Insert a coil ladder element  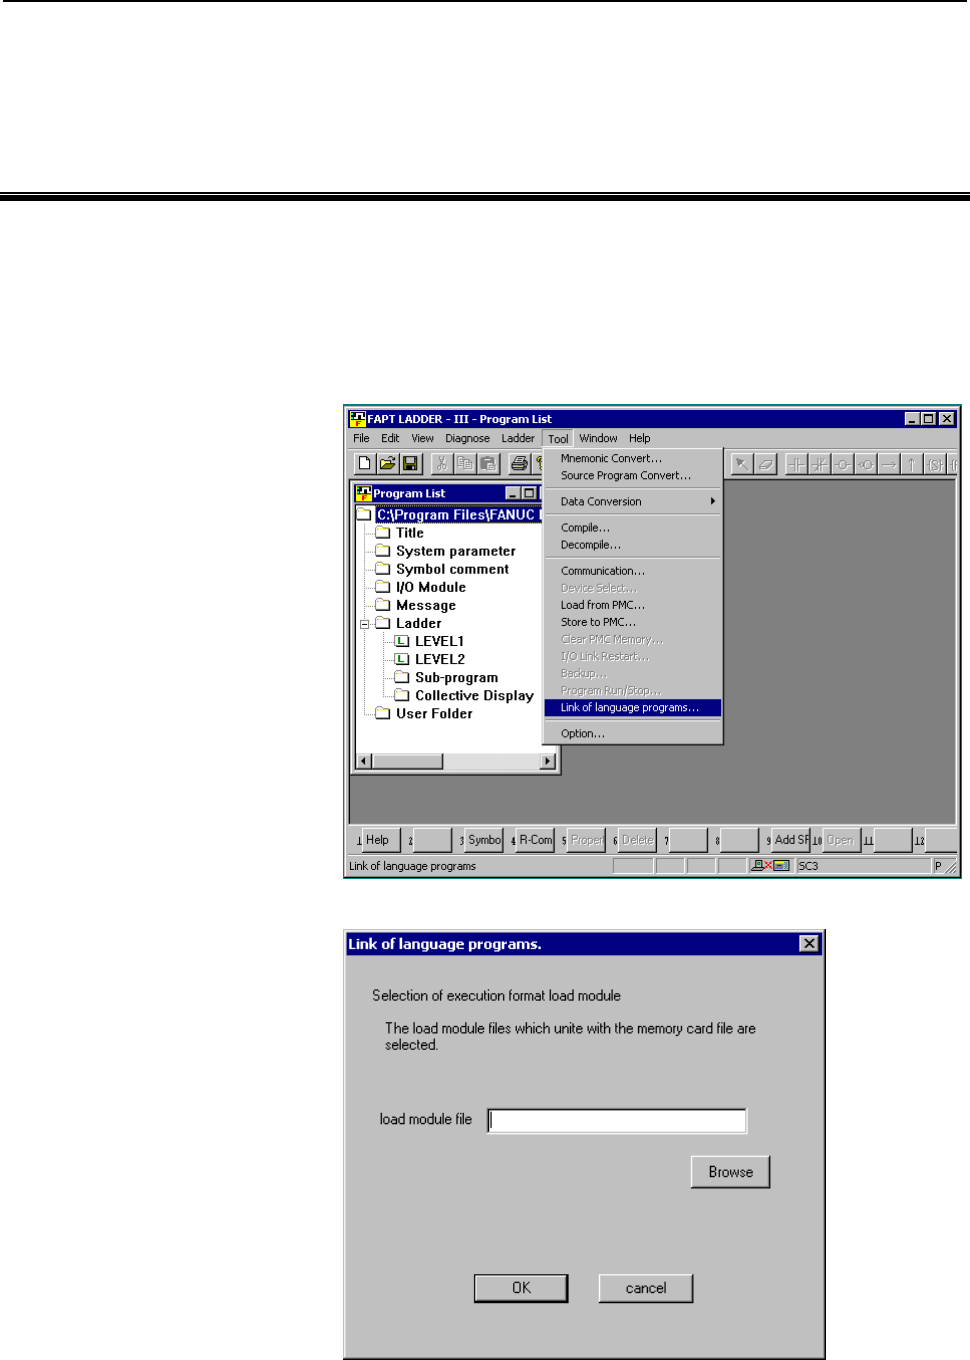pos(843,464)
